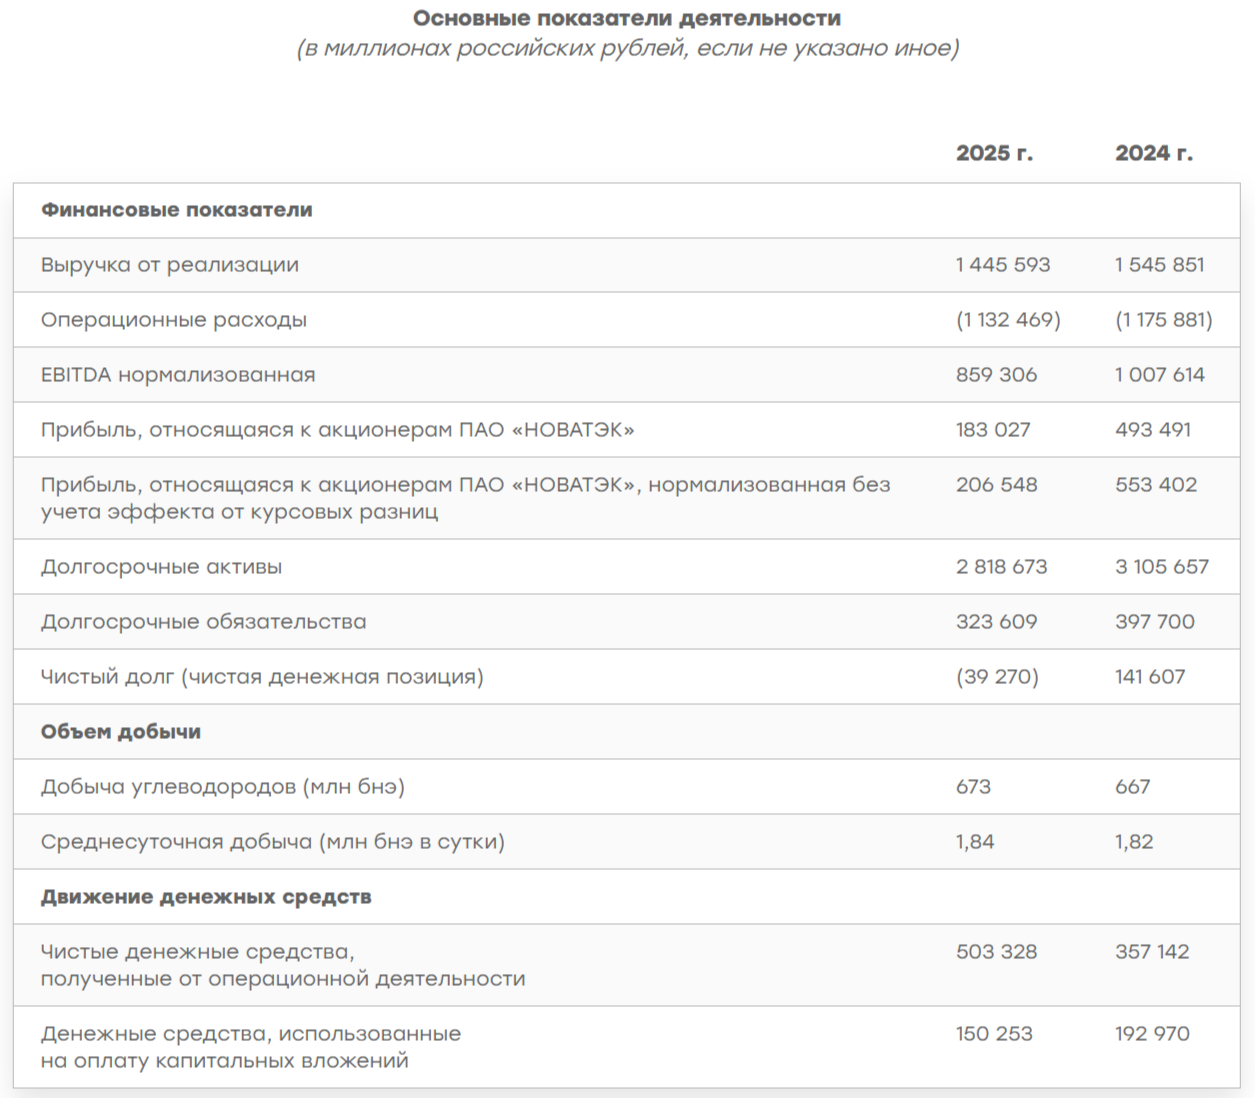This screenshot has height=1098, width=1255.
Task: Click the 1 445 593 revenue value
Action: point(1002,265)
